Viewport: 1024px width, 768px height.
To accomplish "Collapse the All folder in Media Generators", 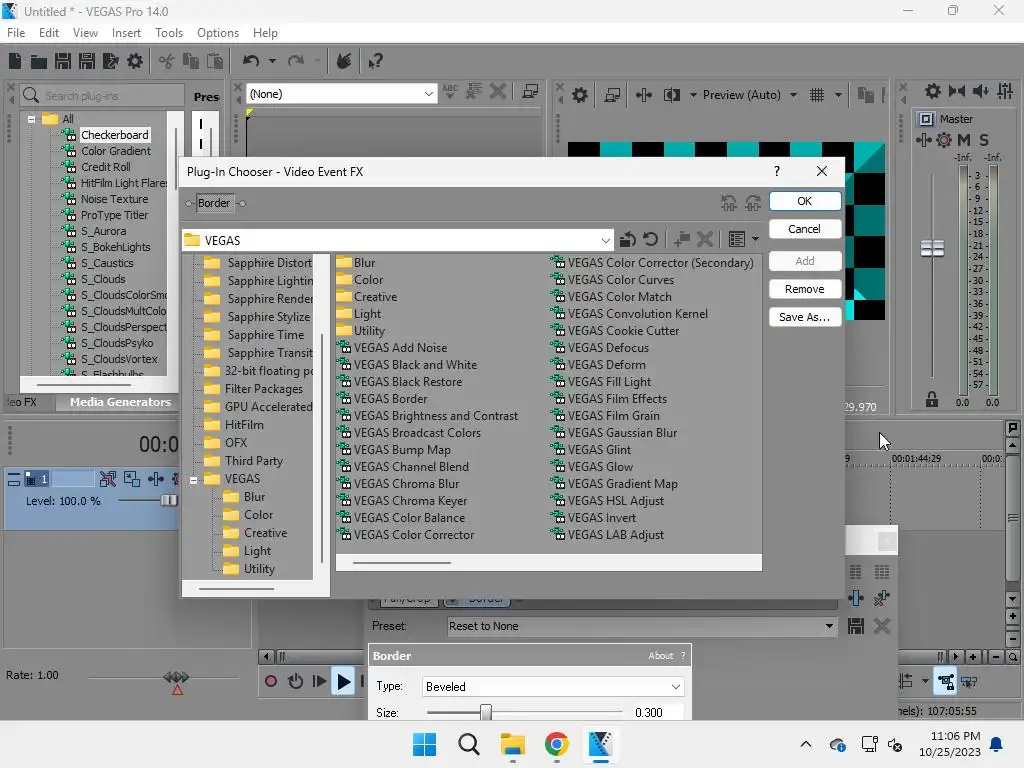I will tap(31, 119).
